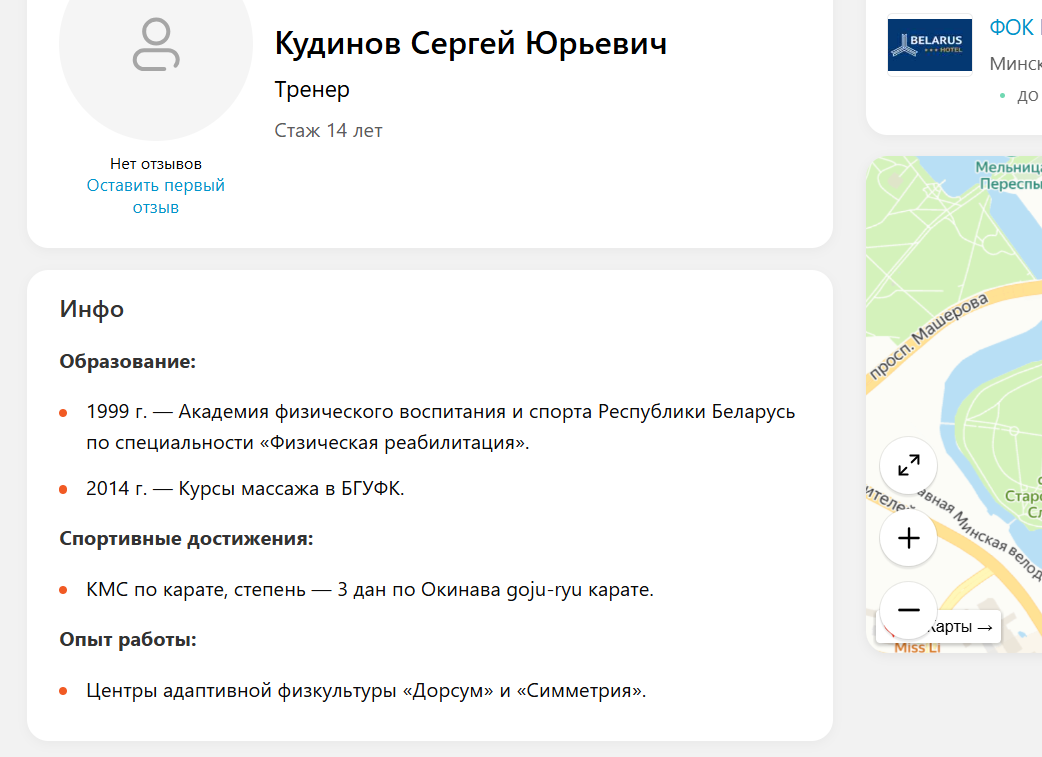
Task: Click the '2014 г. — Курсы массажа в БГУФК' entry
Action: point(245,488)
